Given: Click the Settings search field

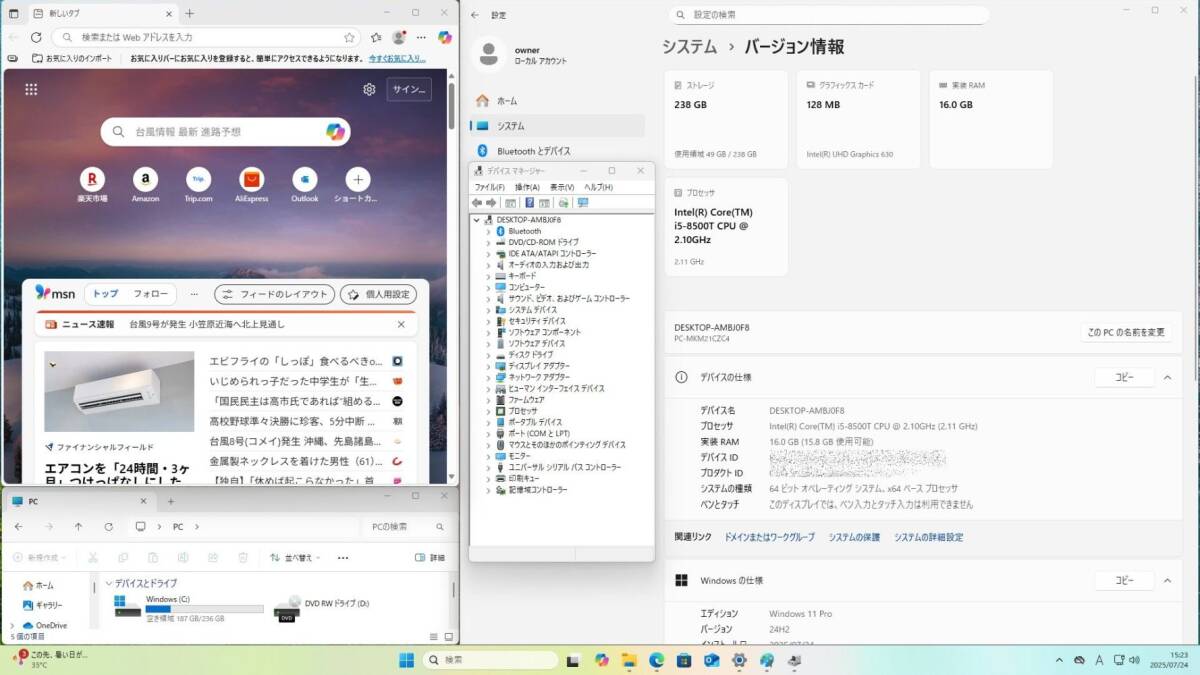Looking at the screenshot, I should pos(829,15).
